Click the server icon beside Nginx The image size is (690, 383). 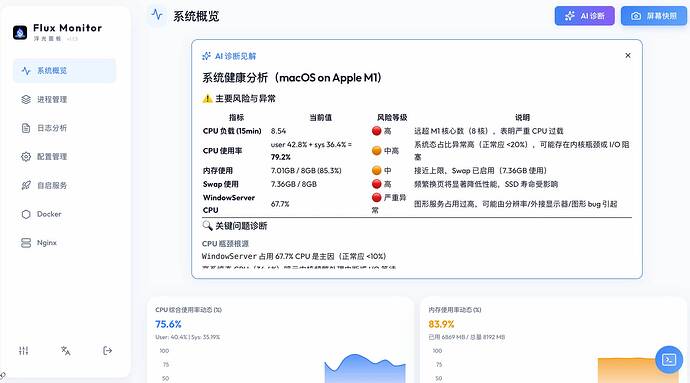(26, 243)
